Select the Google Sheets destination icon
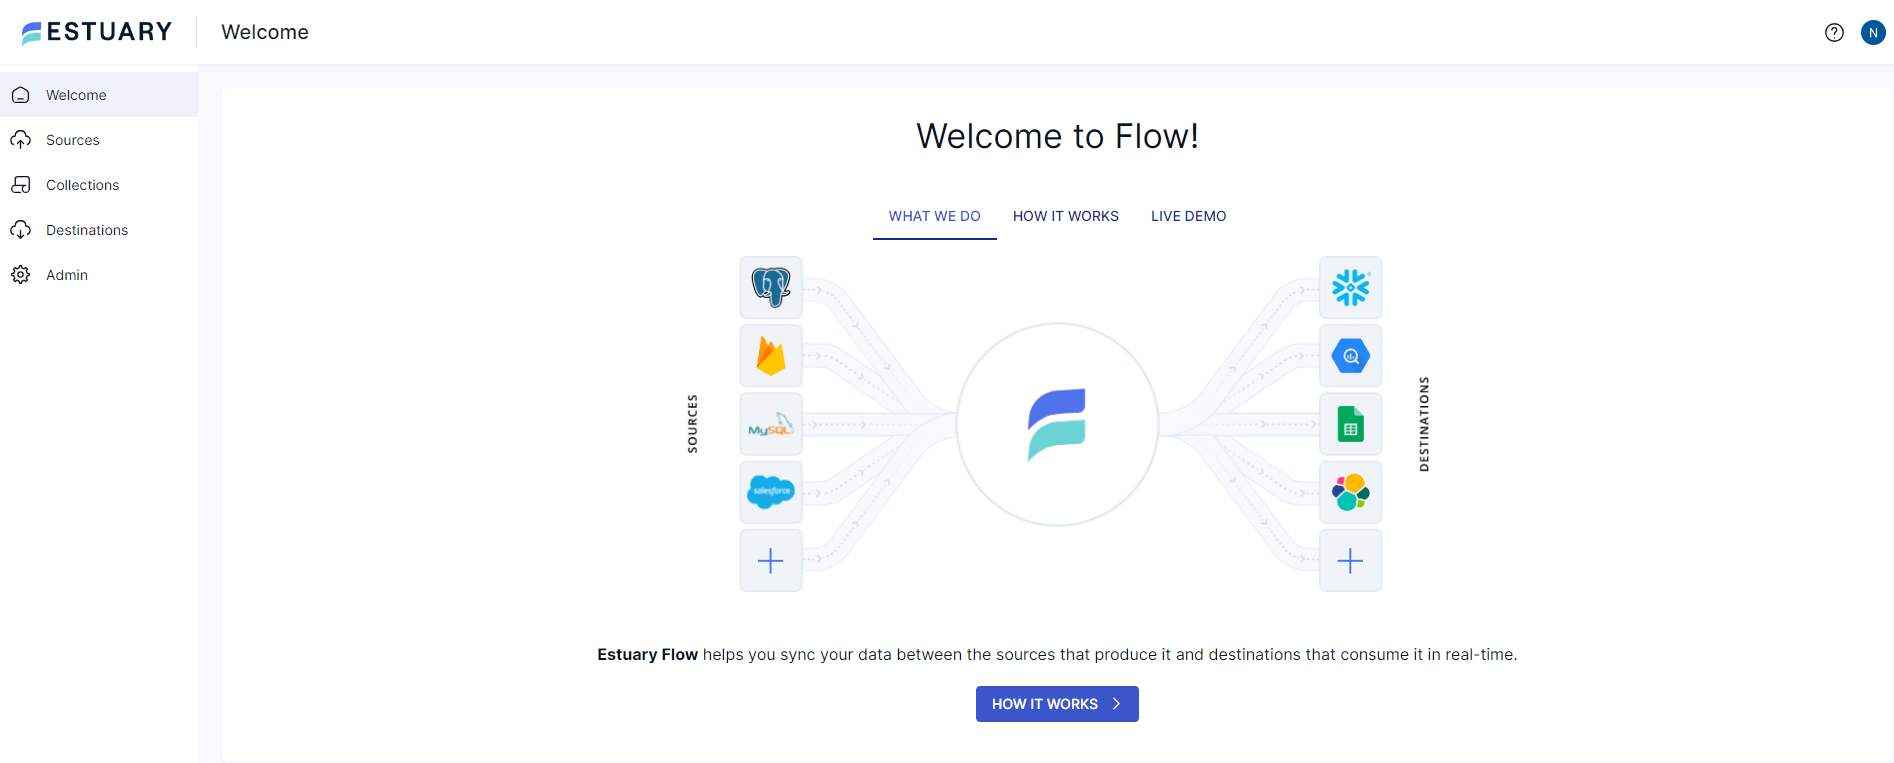This screenshot has height=763, width=1894. [1351, 424]
